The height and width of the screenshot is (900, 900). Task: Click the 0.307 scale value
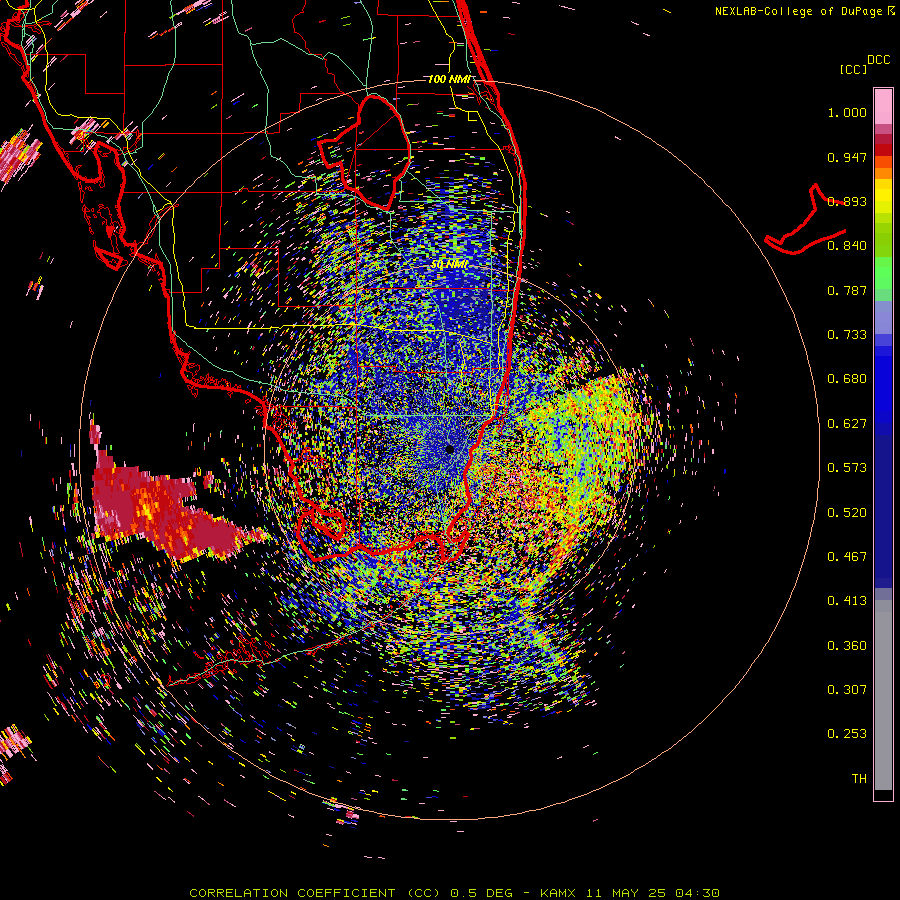(847, 690)
